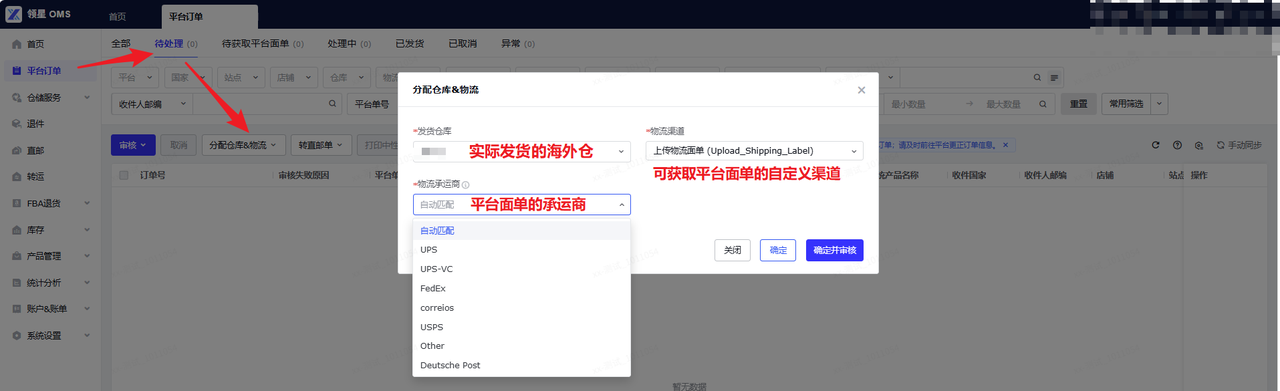Select the 待获取平台面单 status tab
Image resolution: width=1280 pixels, height=391 pixels.
pyautogui.click(x=263, y=44)
